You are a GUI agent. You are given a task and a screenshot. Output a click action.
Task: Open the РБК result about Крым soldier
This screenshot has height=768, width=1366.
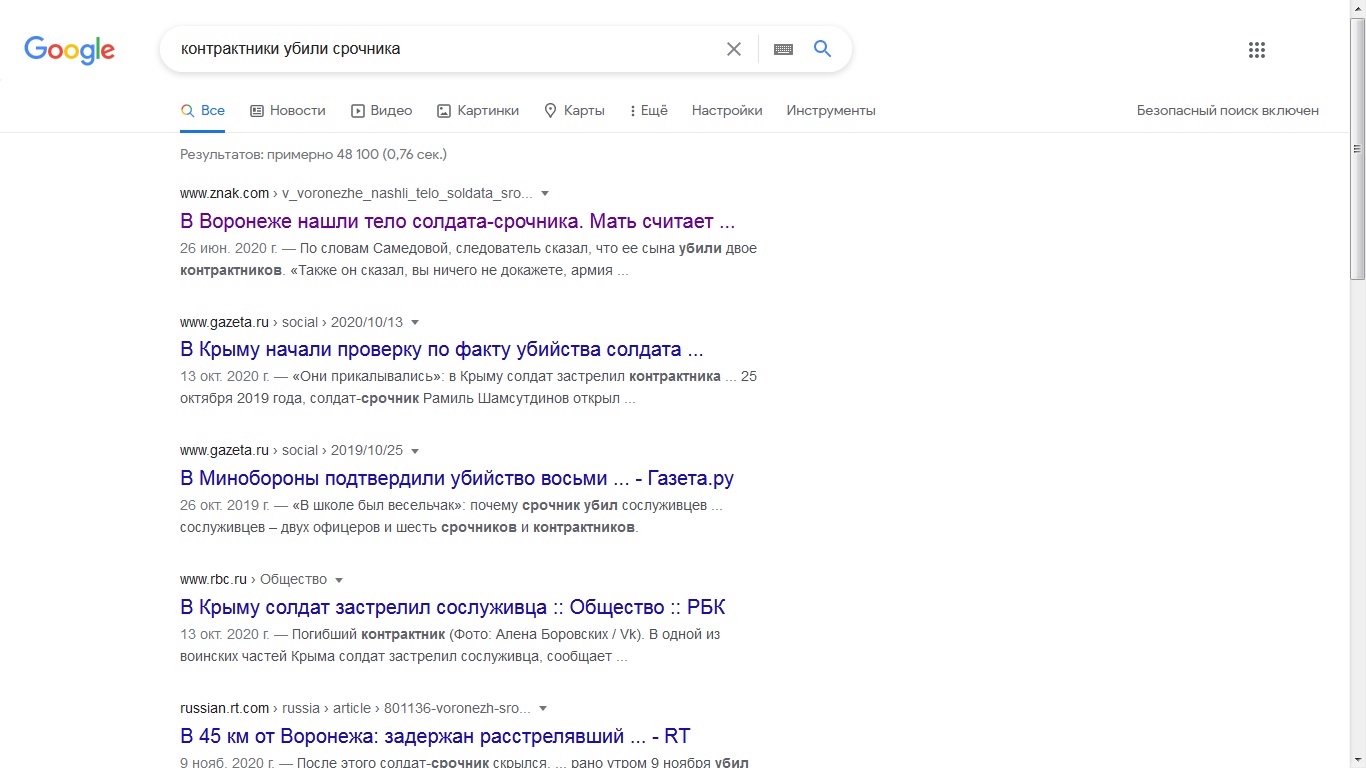[x=453, y=607]
